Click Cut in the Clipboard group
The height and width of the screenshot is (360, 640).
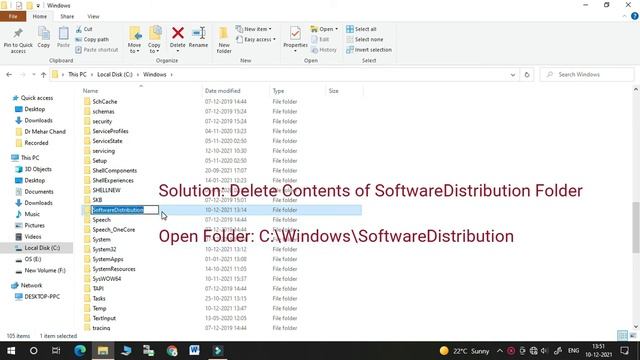click(84, 29)
